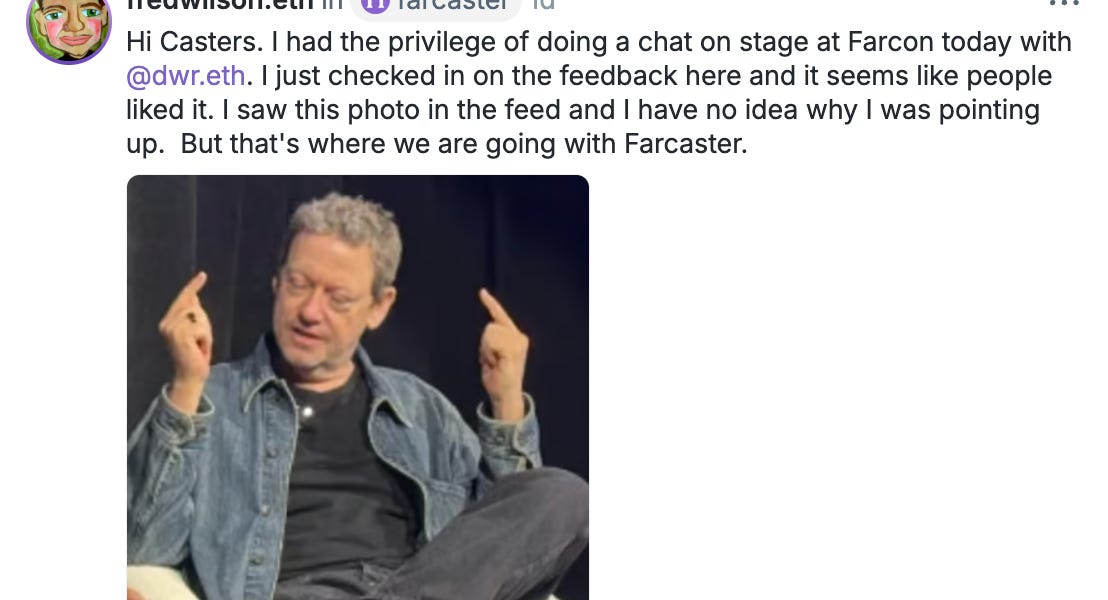Click the line 'liked it. I saw this photo'
Screen dimensions: 1108x600
583,110
